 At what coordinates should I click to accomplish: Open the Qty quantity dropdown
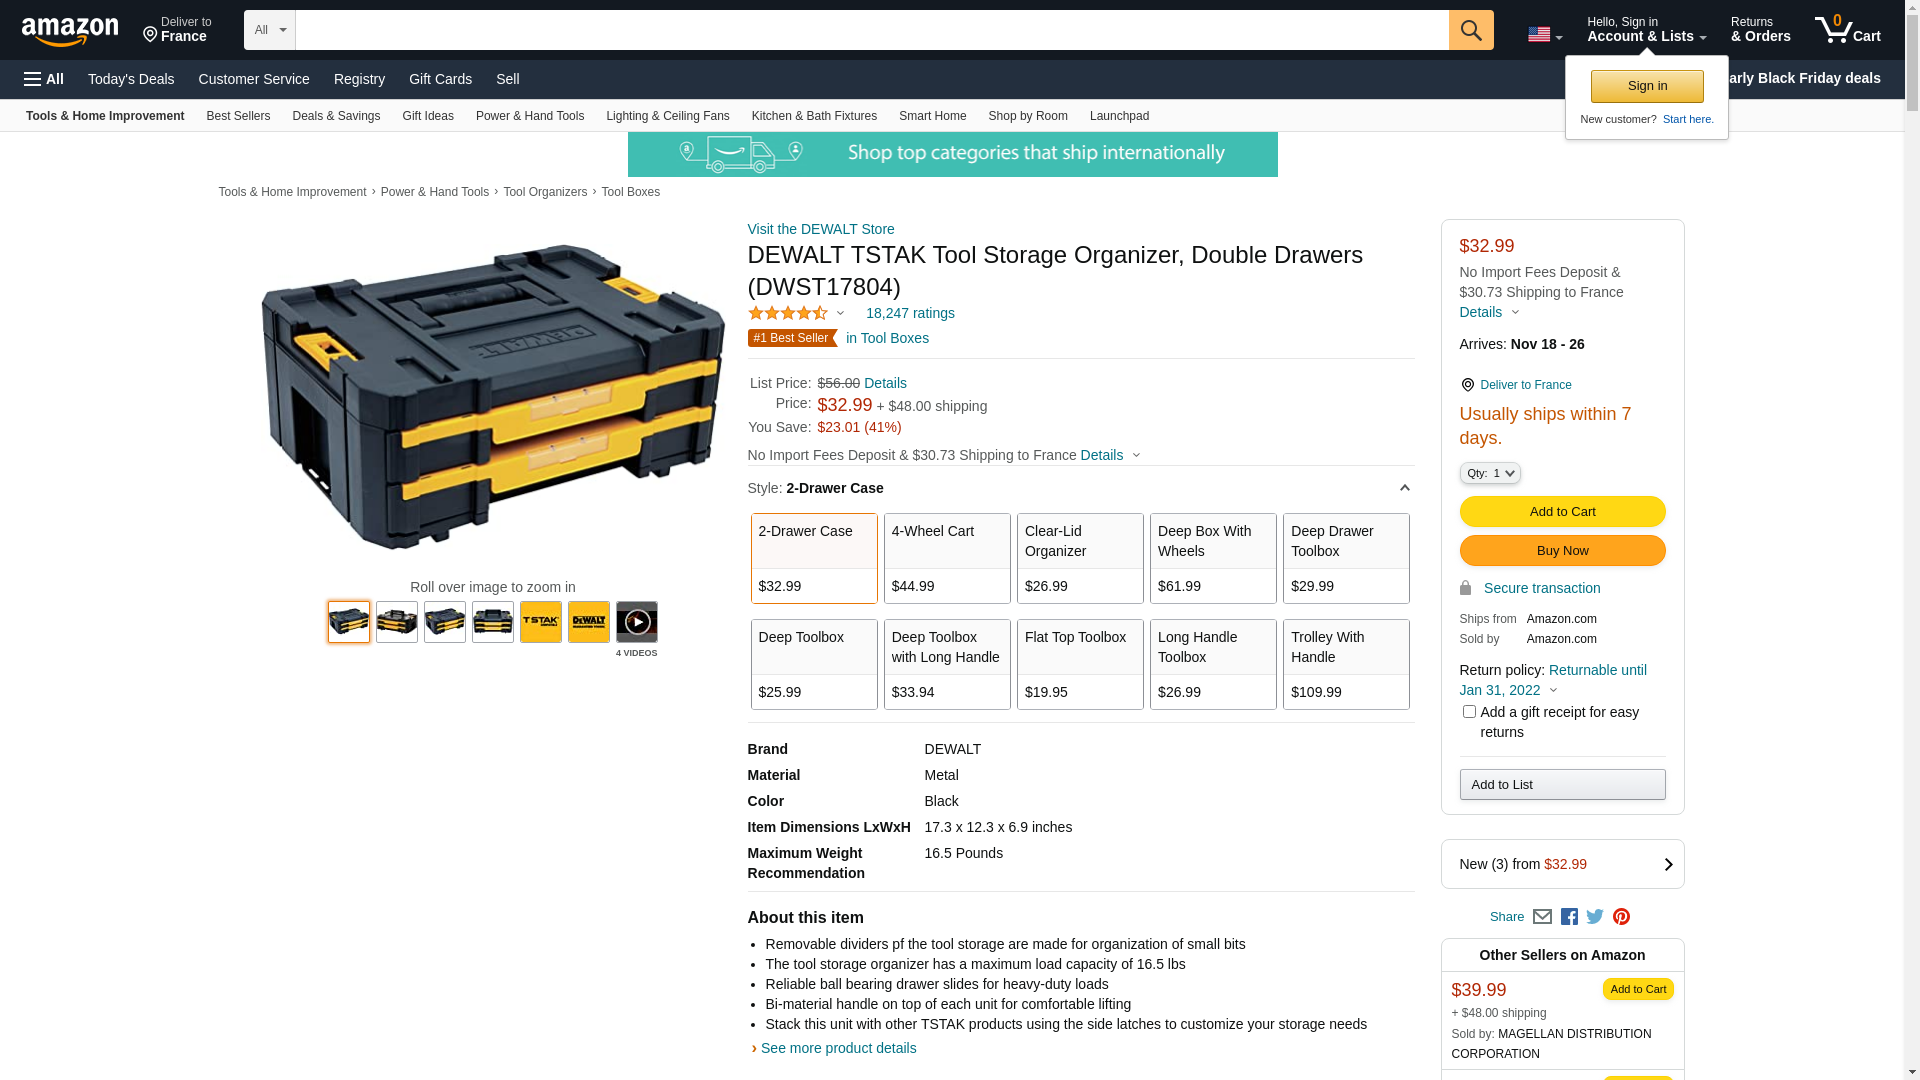click(1489, 473)
